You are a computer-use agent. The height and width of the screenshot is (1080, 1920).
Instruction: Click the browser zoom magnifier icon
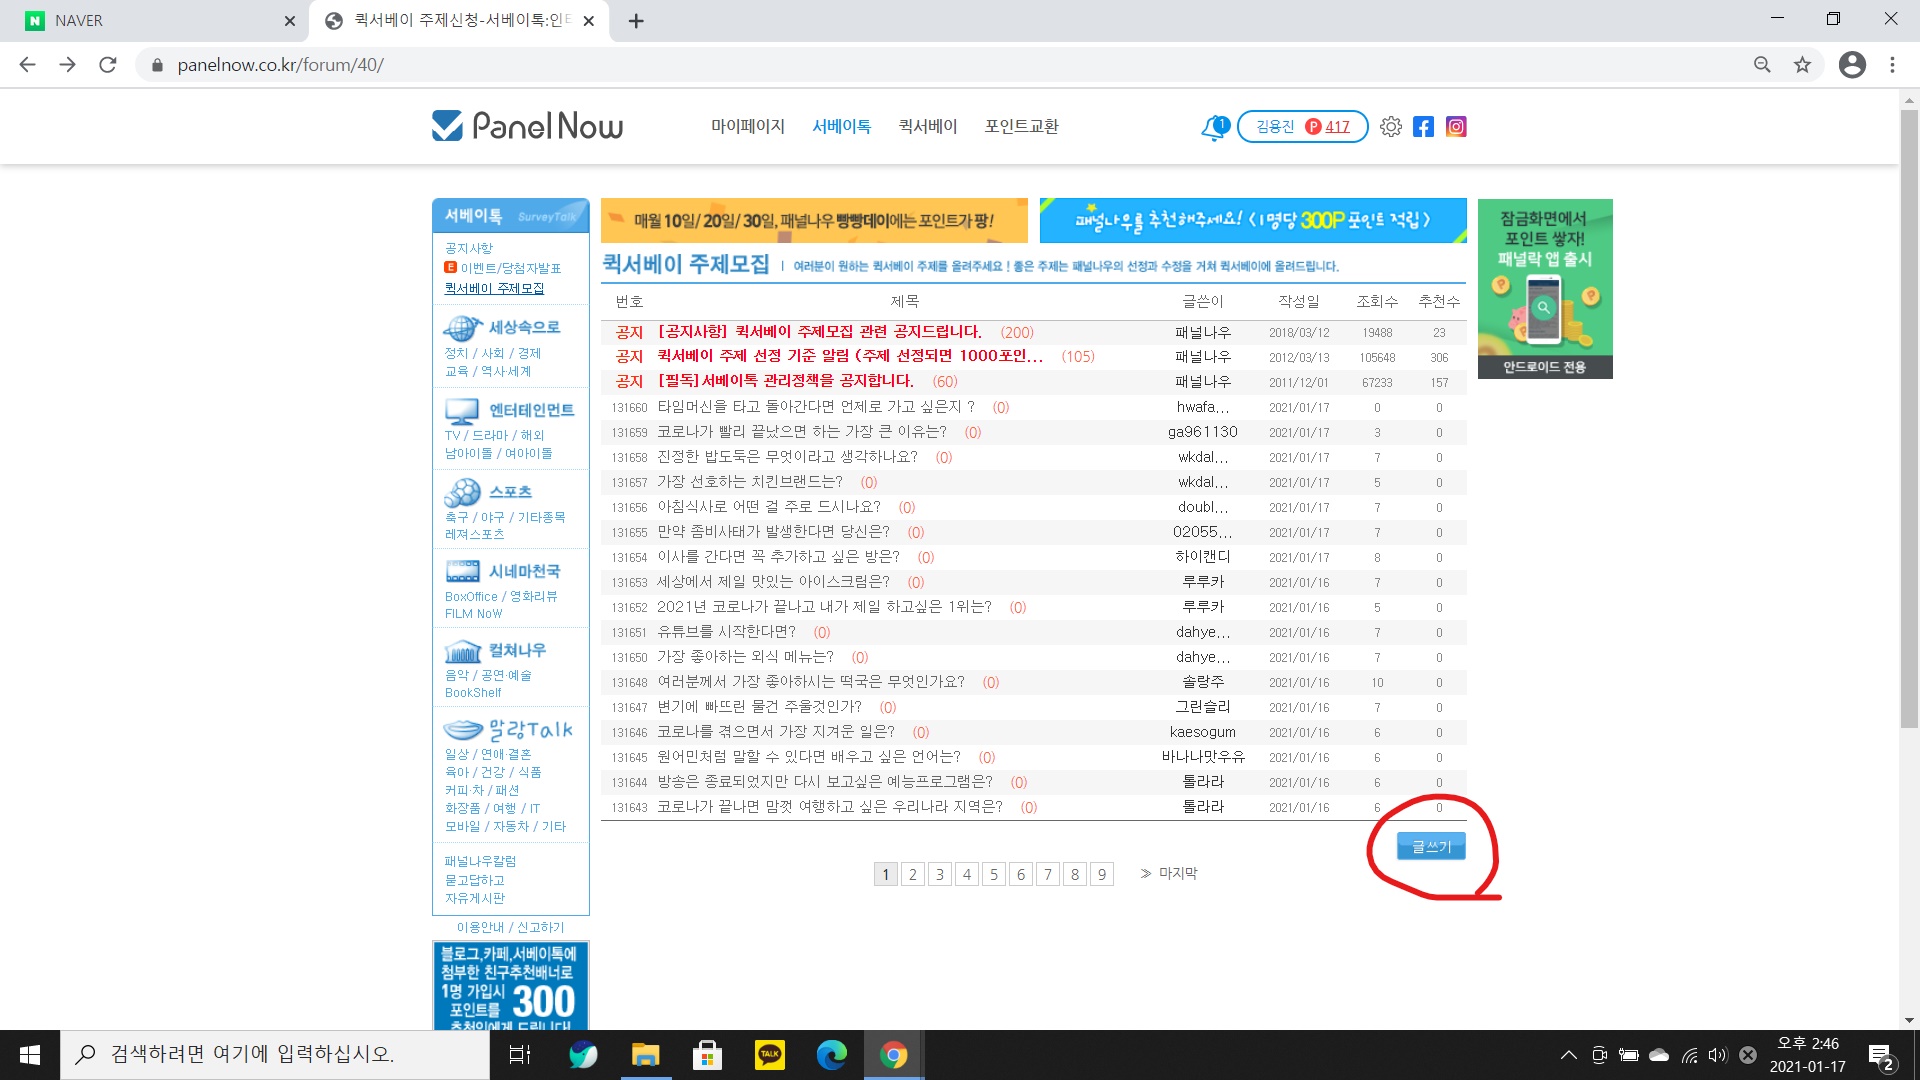pos(1762,65)
